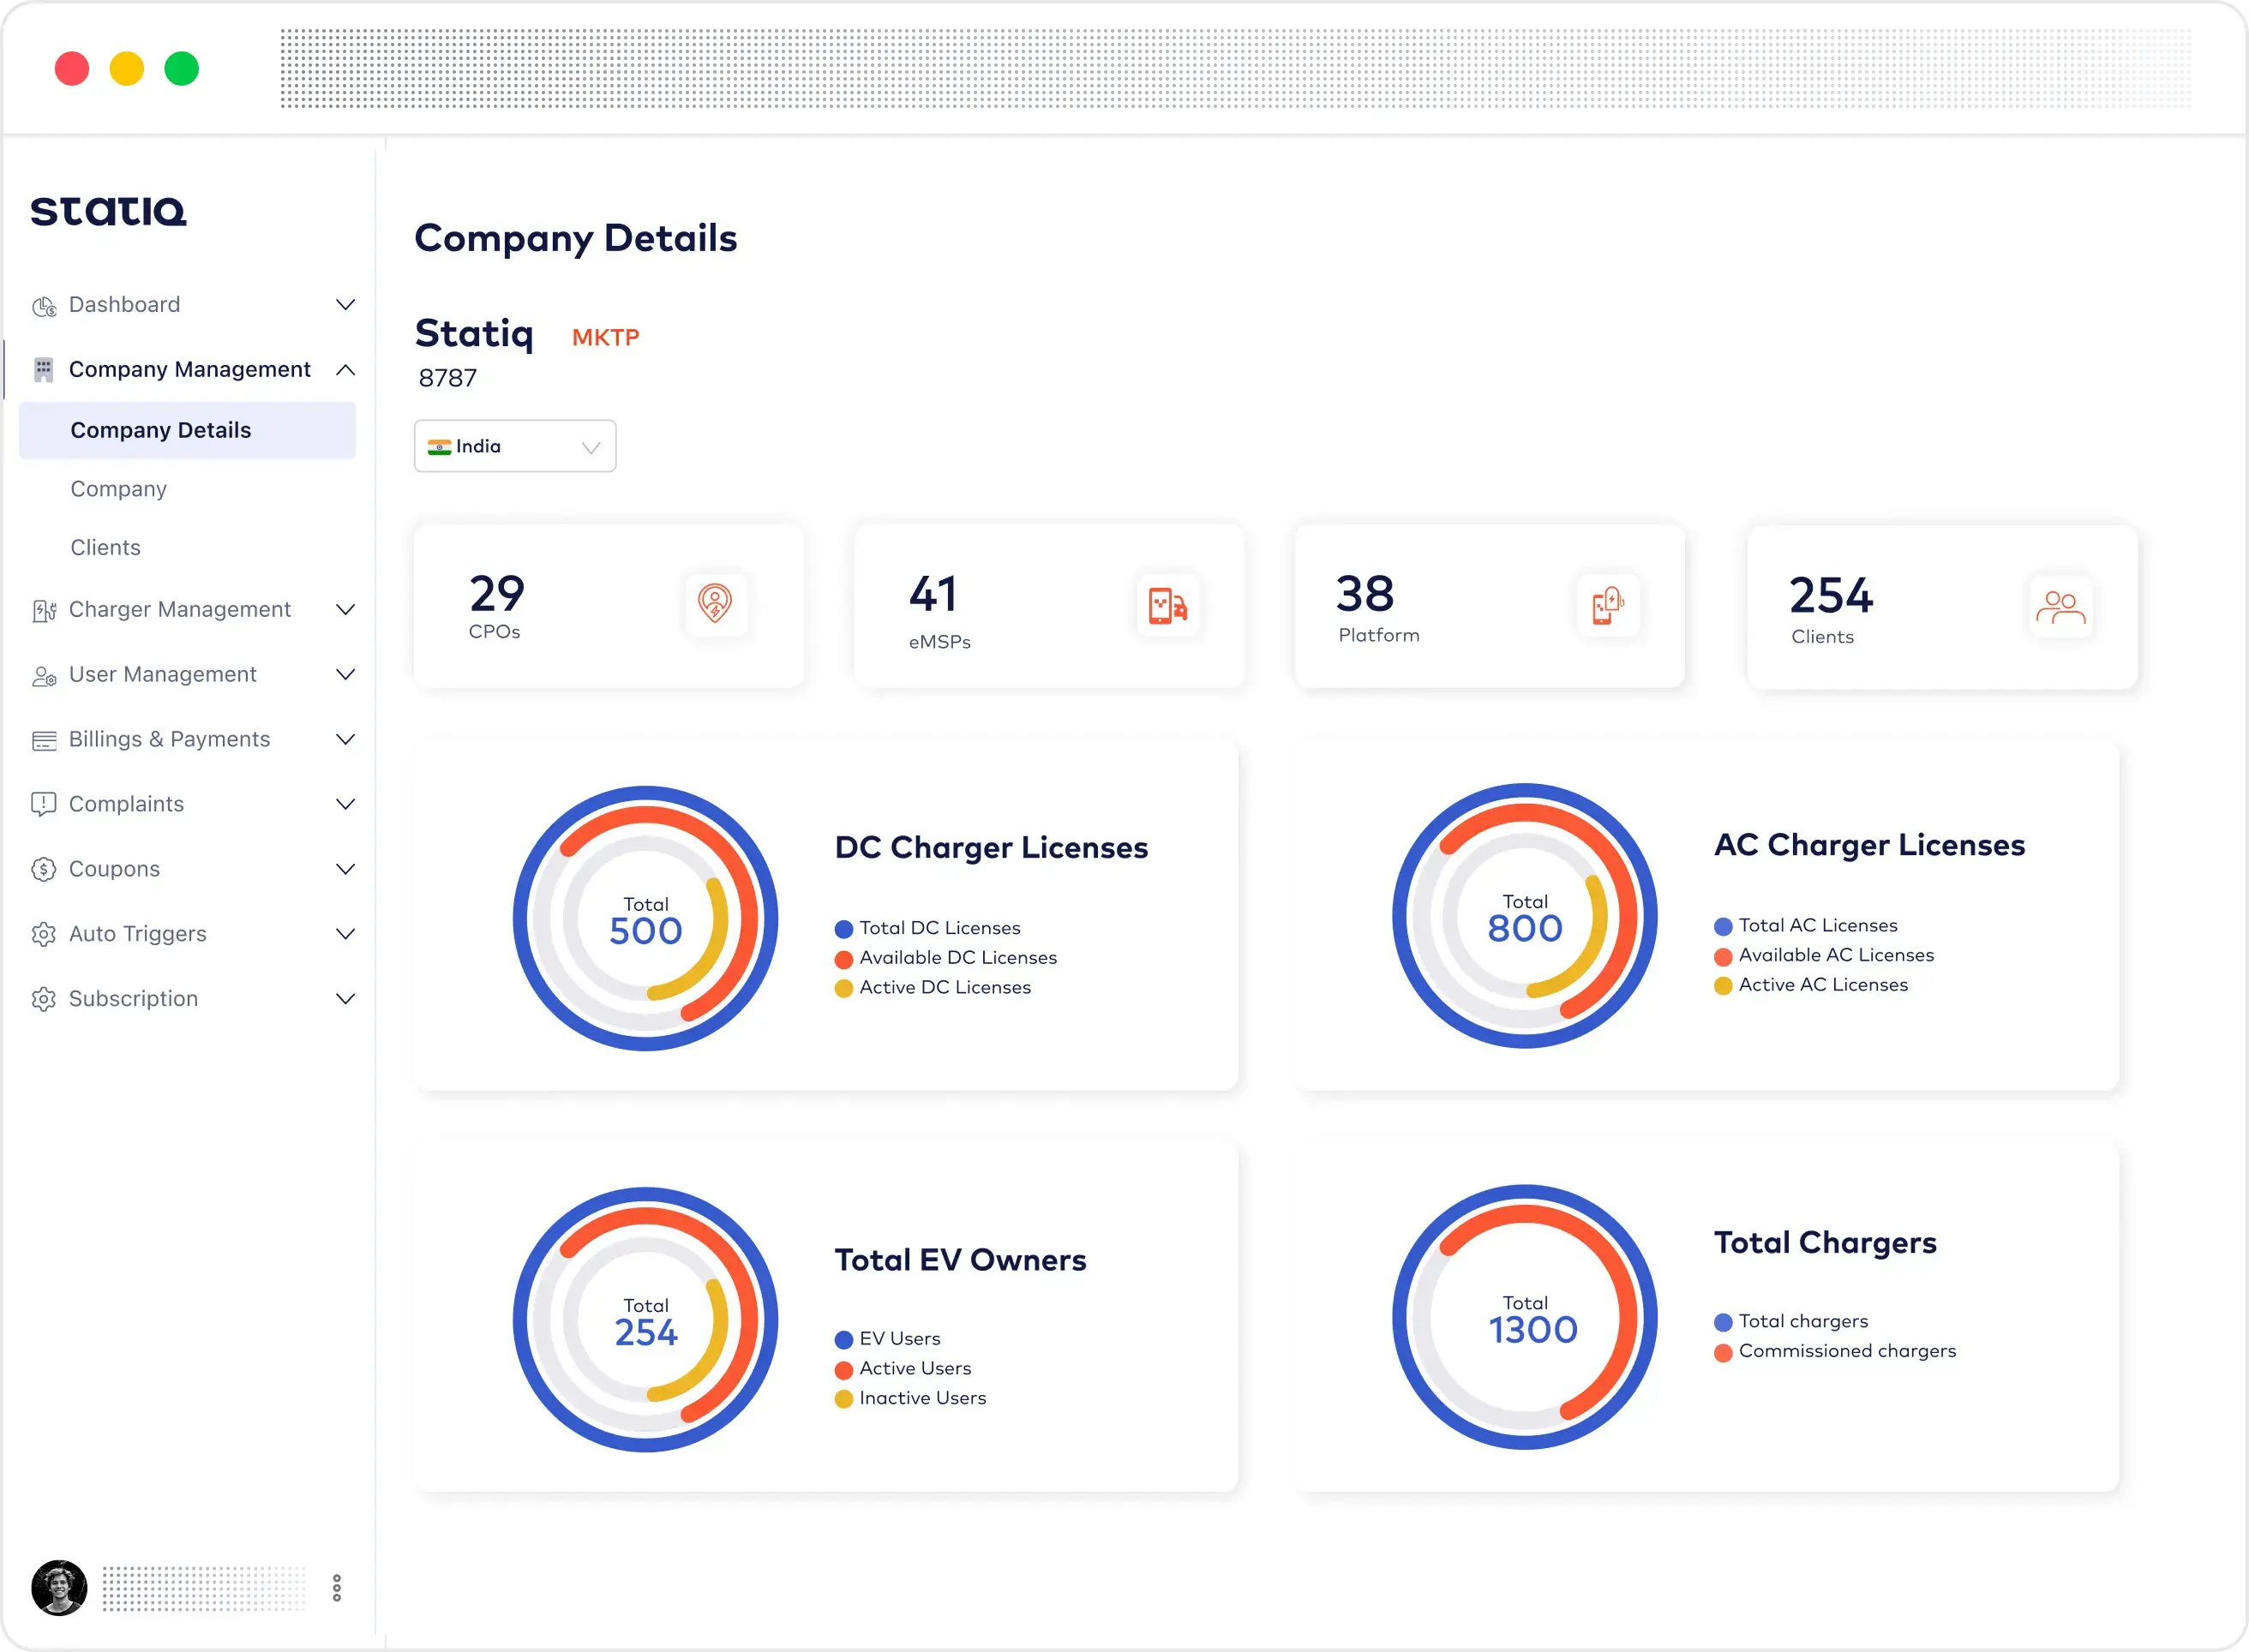Open the Company submenu item
This screenshot has width=2249, height=1652.
[x=118, y=489]
